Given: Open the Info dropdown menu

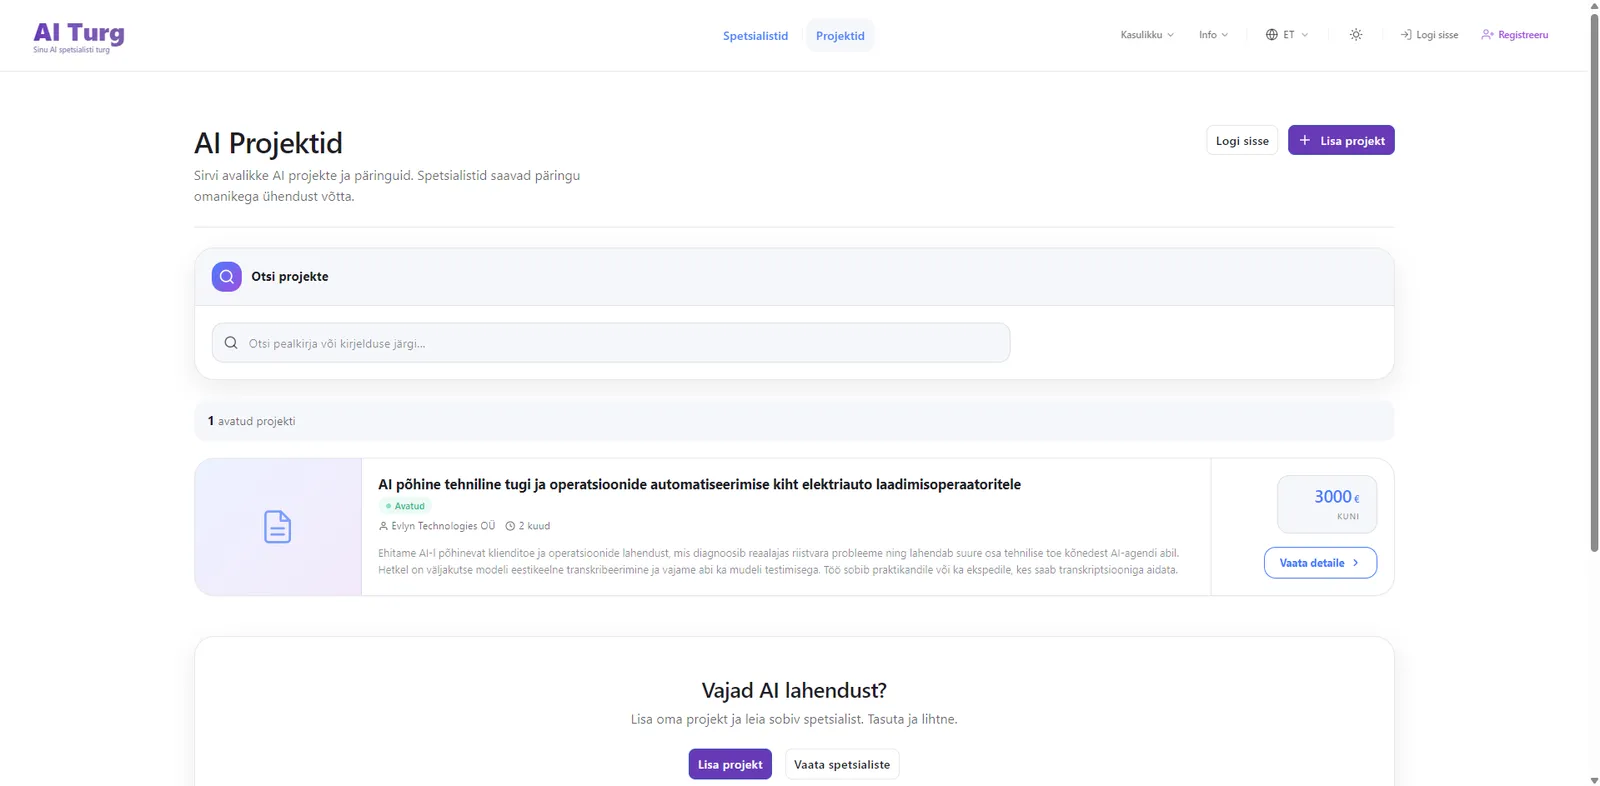Looking at the screenshot, I should pyautogui.click(x=1213, y=35).
